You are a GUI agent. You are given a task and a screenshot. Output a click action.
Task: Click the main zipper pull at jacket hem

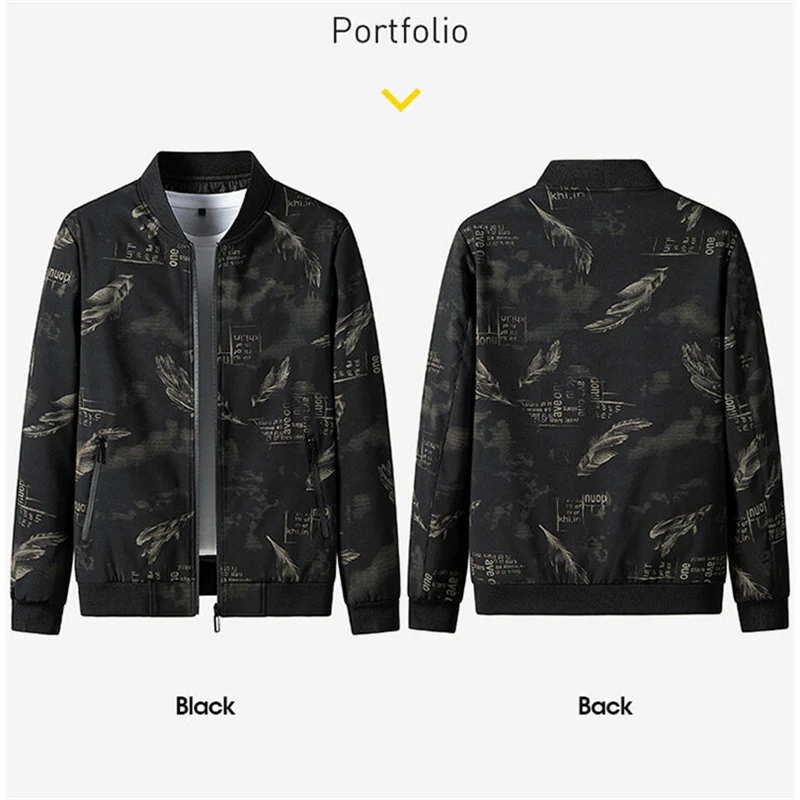coord(218,619)
